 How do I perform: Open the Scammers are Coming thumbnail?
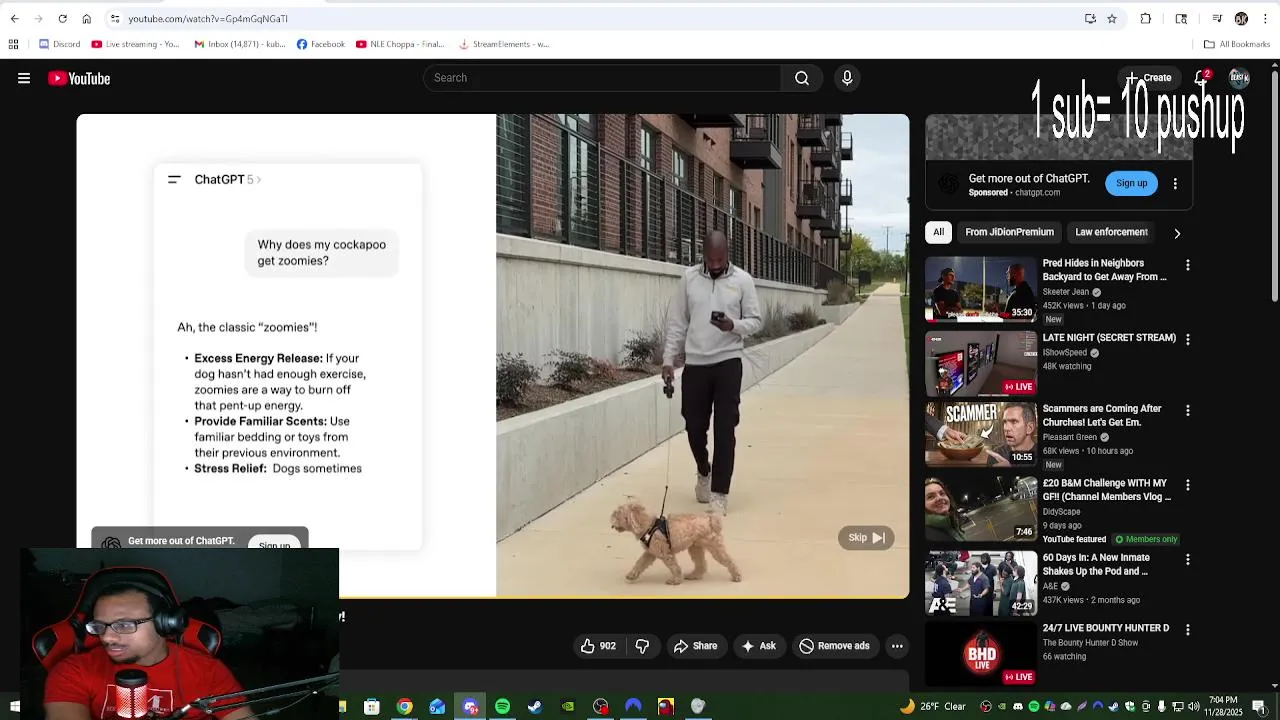981,435
